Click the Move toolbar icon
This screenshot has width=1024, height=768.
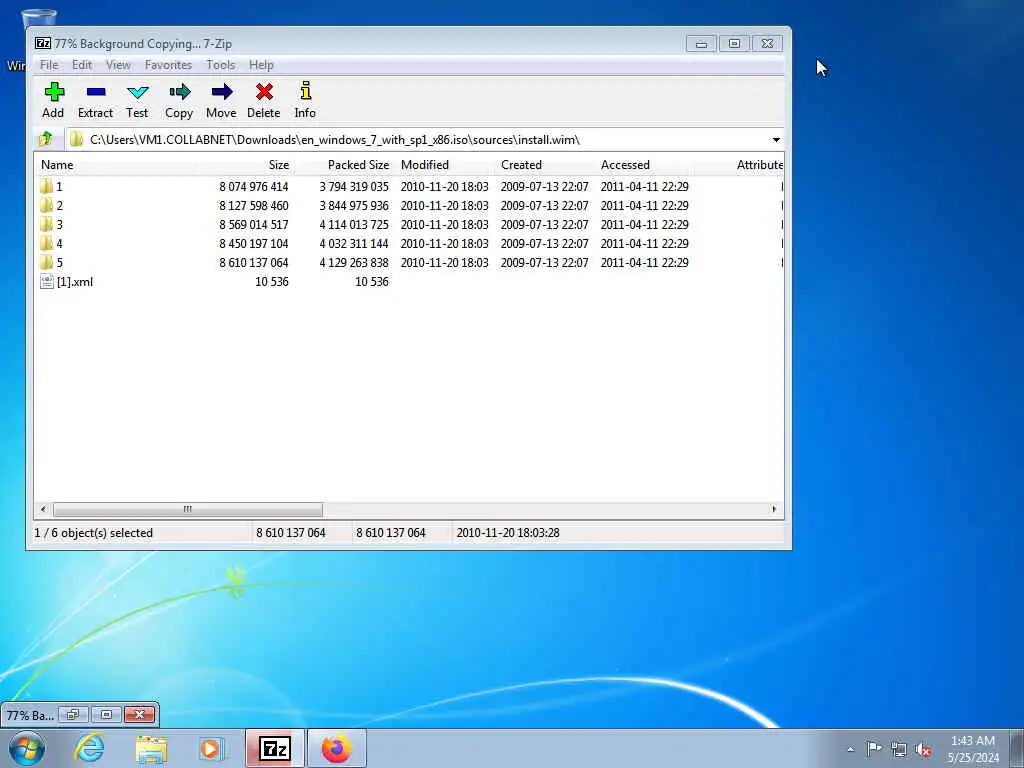[x=221, y=91]
